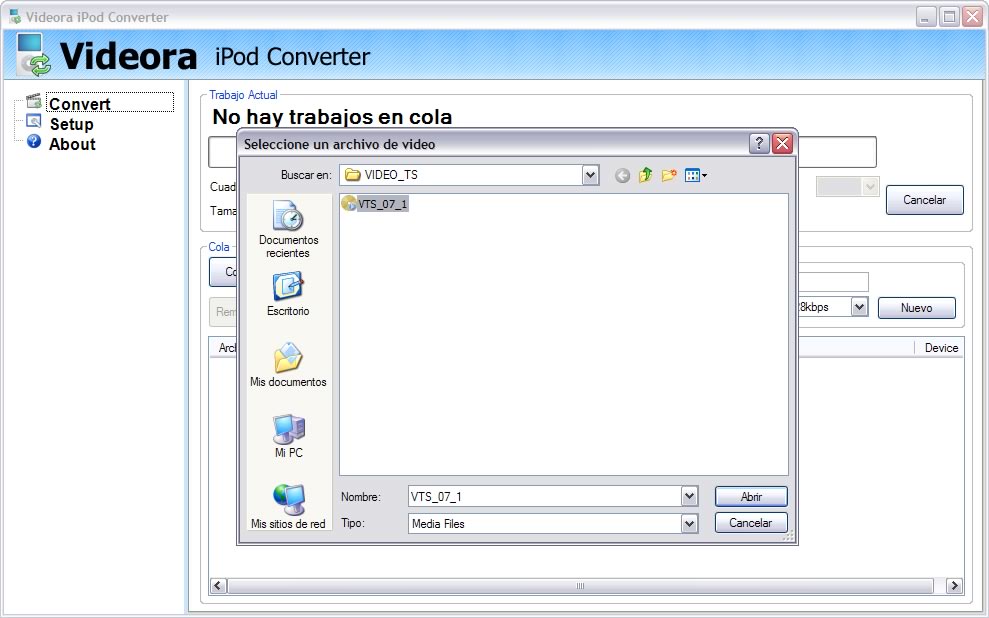The width and height of the screenshot is (989, 618).
Task: Click the VIDEO_TS folder icon in Buscar en
Action: click(x=353, y=175)
